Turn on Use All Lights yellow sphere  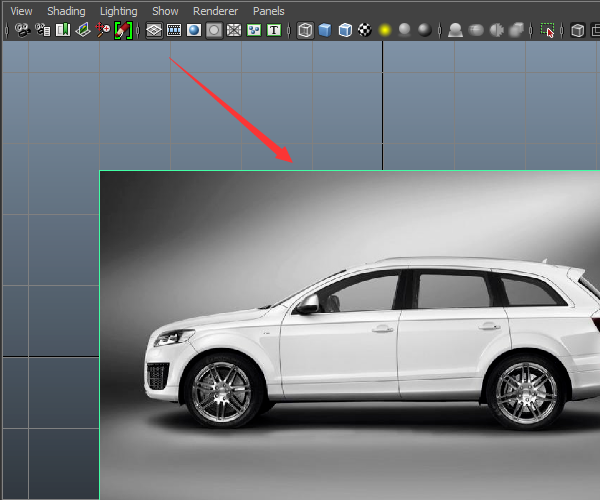coord(385,31)
